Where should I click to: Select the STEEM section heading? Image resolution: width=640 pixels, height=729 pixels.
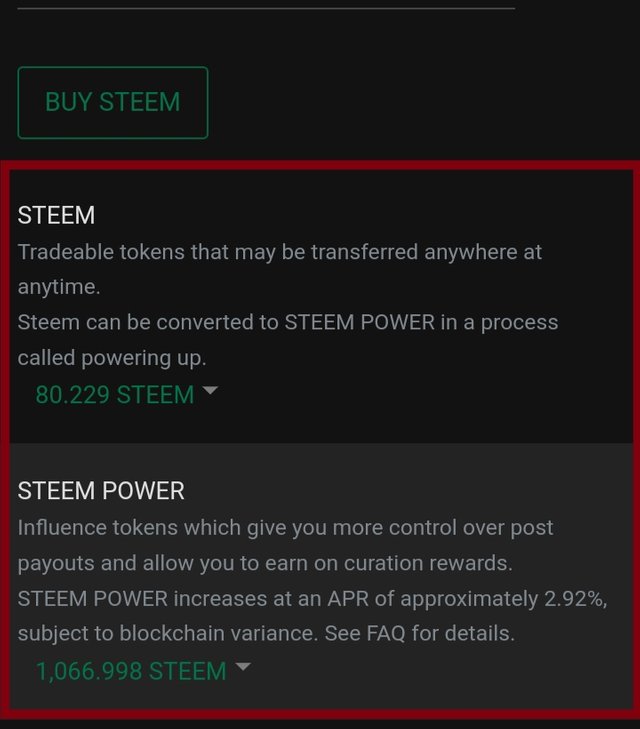click(56, 215)
